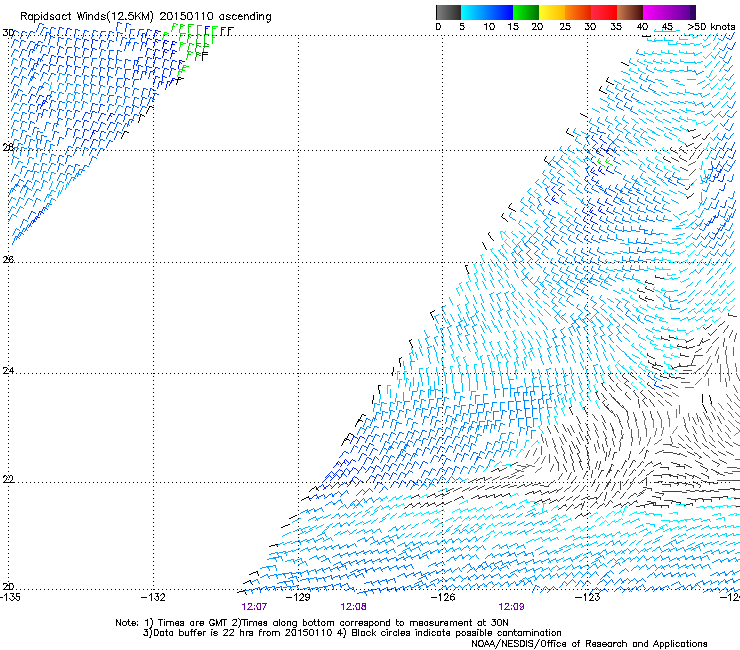Screen dimensions: 740x650
Task: Click the time stamp '12:09'
Action: point(511,607)
